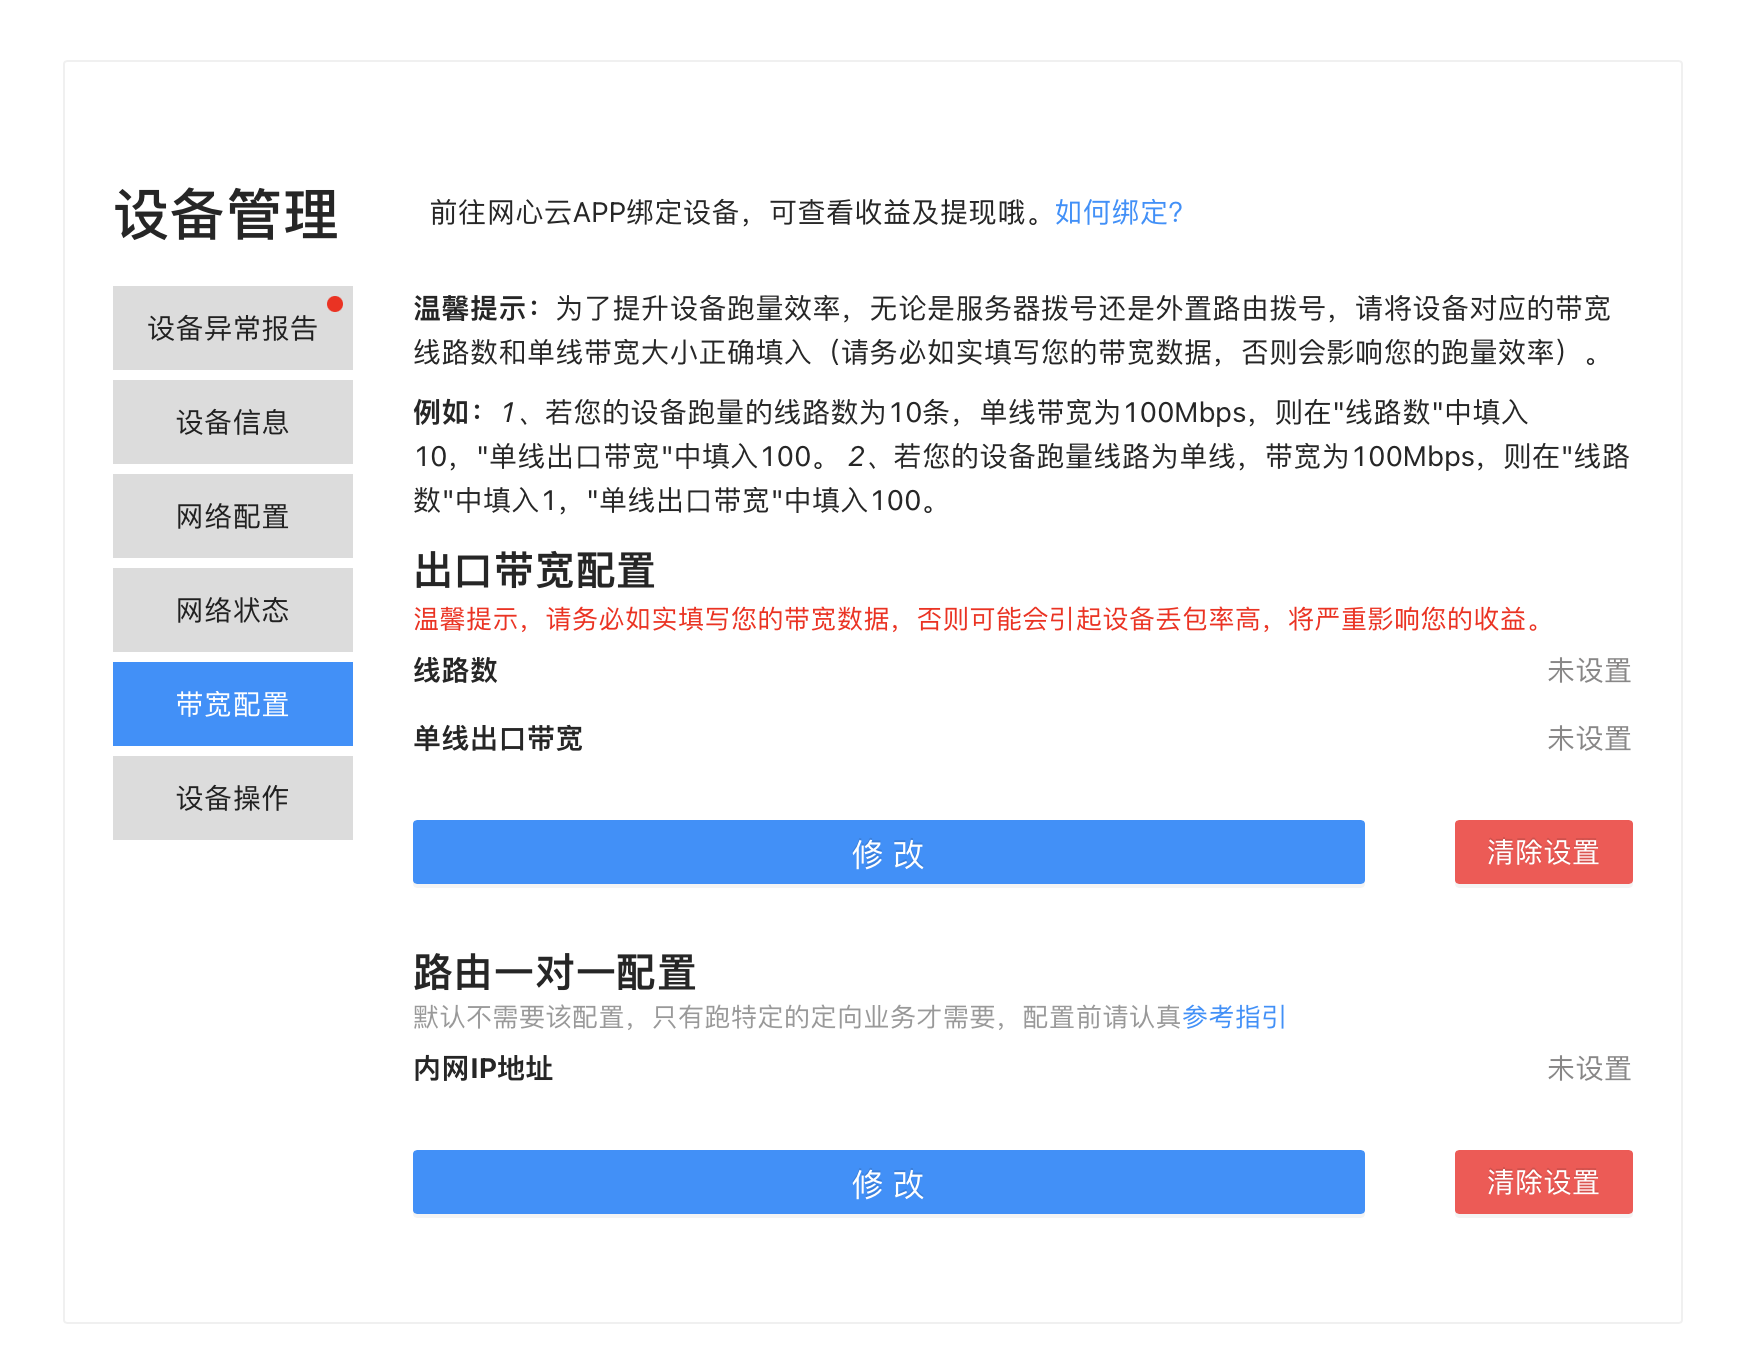
Task: Open the 参考指引 reference link
Action: [x=1234, y=1017]
